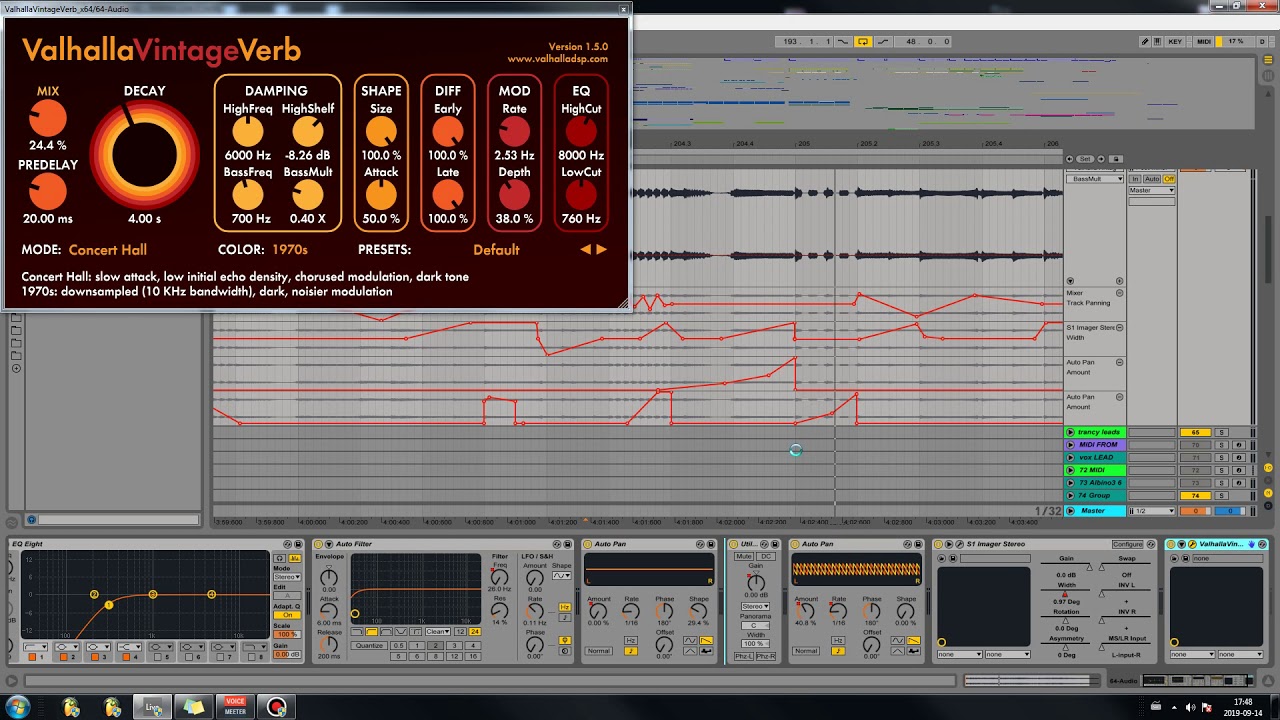Open Master 1/2 output chooser
1280x720 pixels.
tap(1152, 511)
